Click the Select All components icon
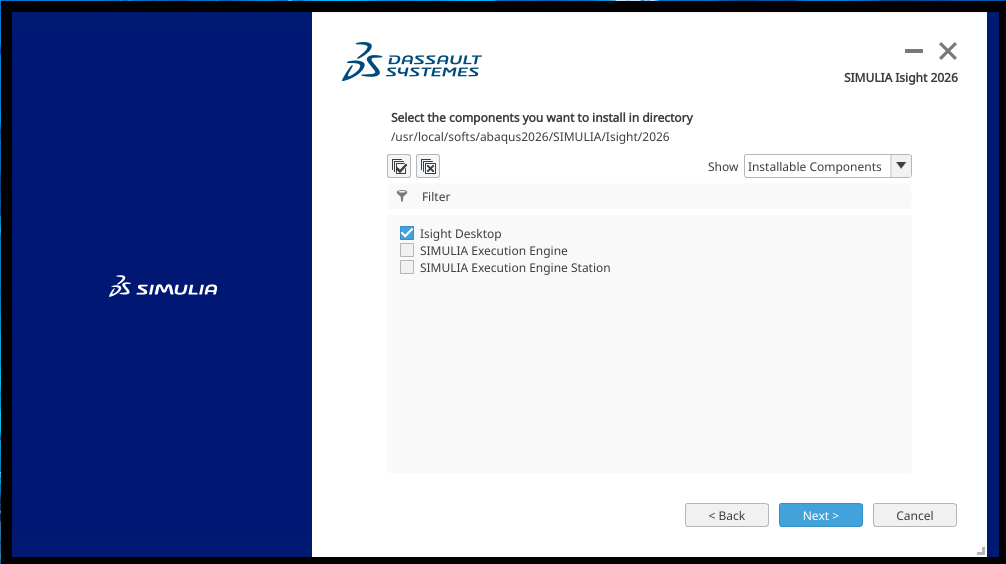 pyautogui.click(x=399, y=166)
